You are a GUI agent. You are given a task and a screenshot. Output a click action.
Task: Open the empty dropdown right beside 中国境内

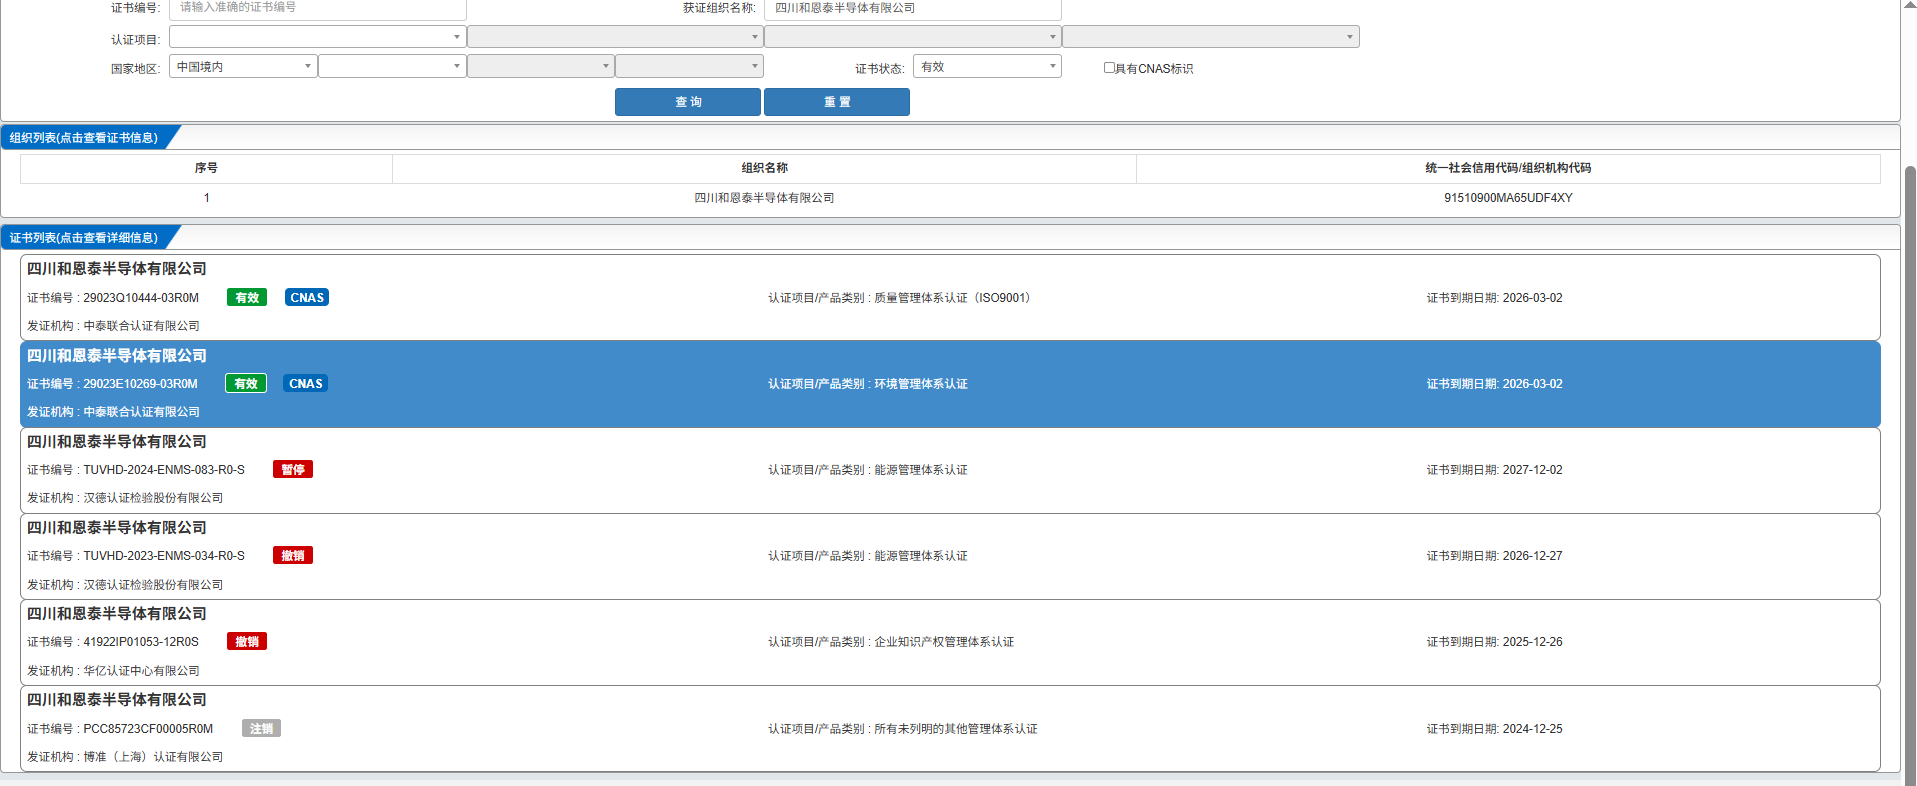(392, 67)
